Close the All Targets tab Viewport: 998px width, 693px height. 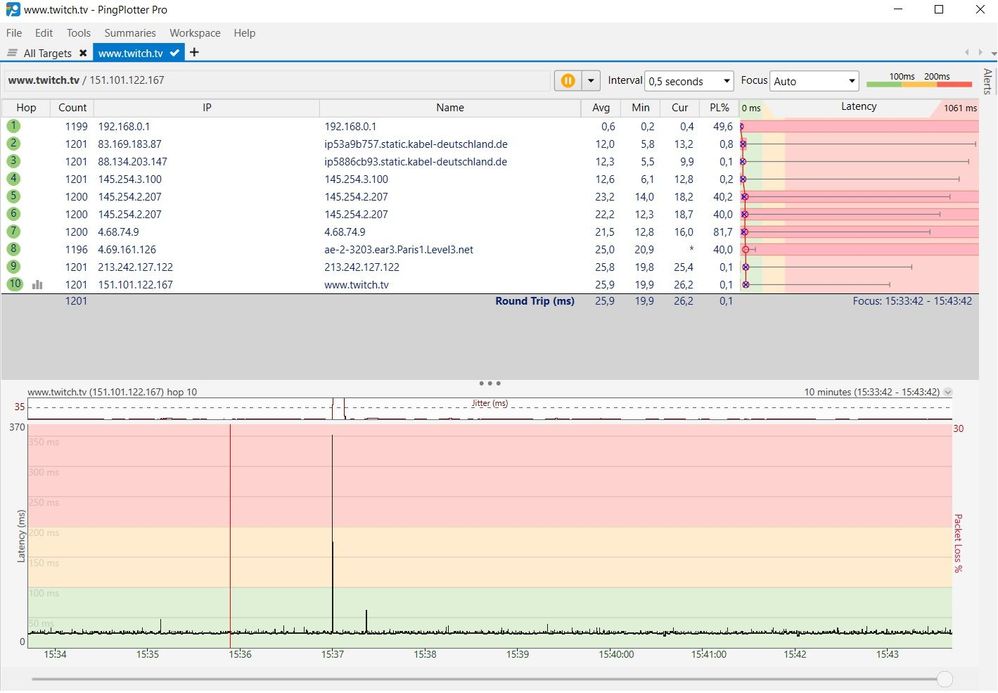click(83, 53)
